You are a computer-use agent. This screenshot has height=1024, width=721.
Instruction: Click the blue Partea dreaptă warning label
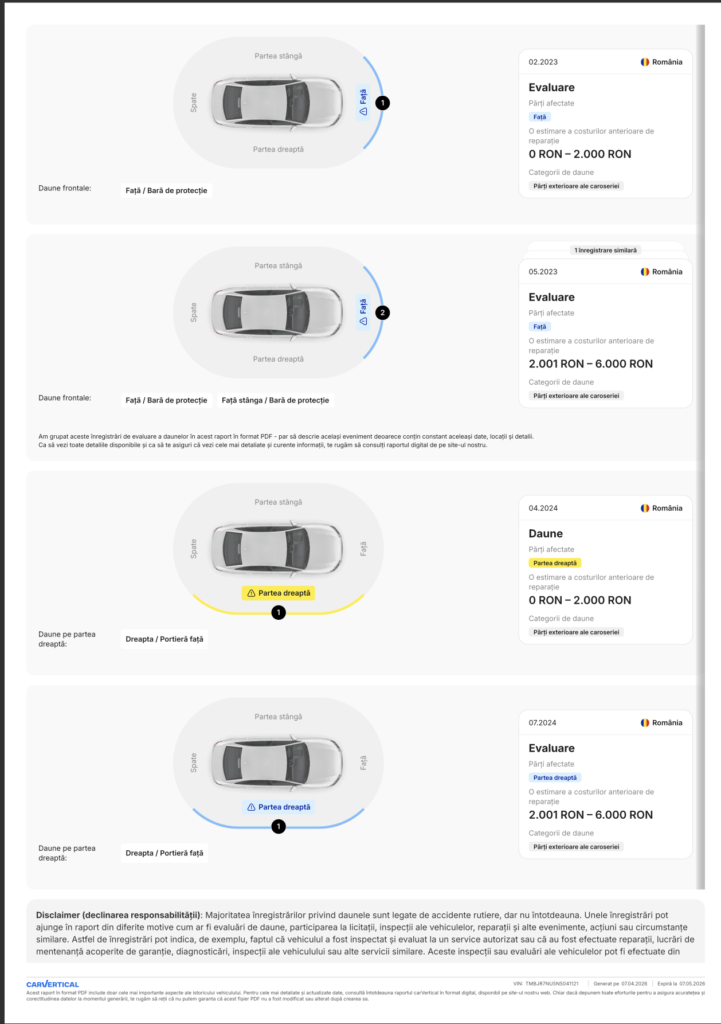278,807
